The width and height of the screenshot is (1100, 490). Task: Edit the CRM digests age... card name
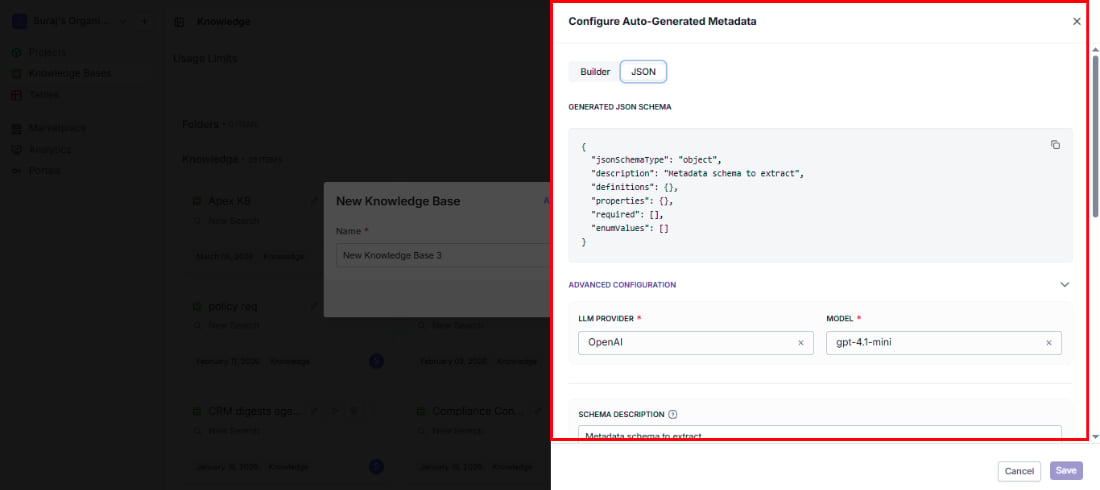(x=315, y=411)
